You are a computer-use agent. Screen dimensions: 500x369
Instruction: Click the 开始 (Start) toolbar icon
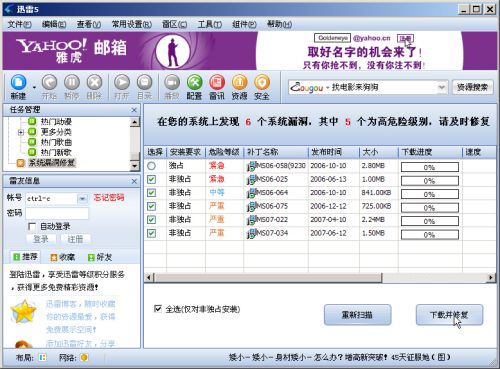[x=49, y=83]
